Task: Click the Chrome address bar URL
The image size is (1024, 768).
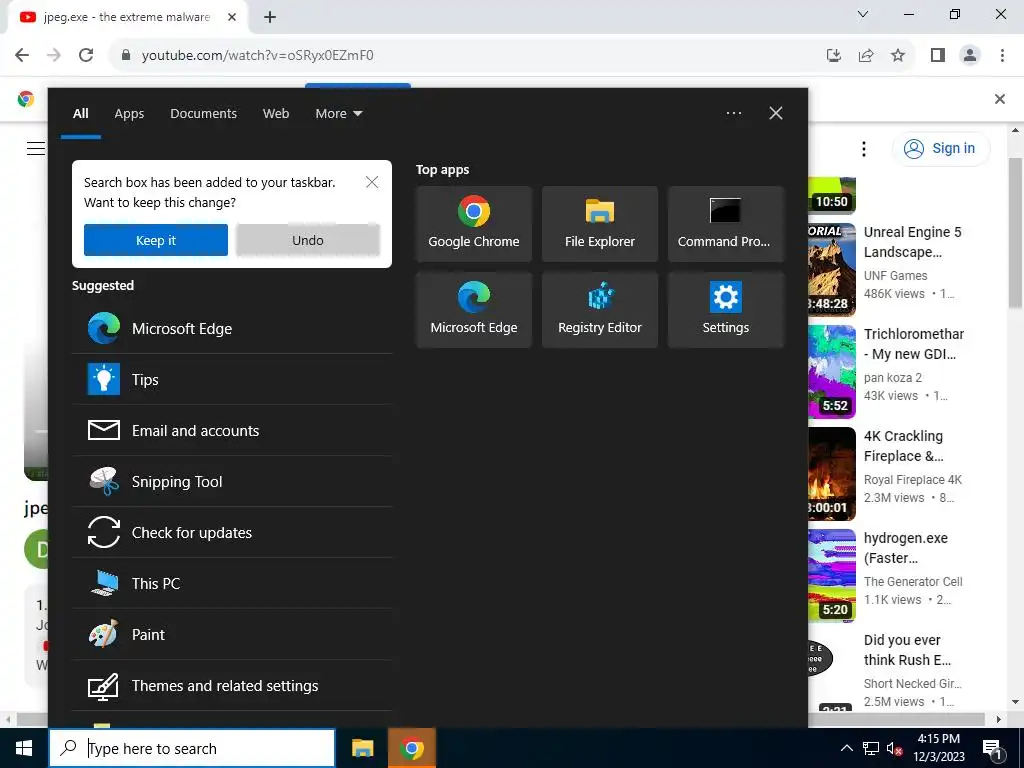Action: click(x=257, y=55)
